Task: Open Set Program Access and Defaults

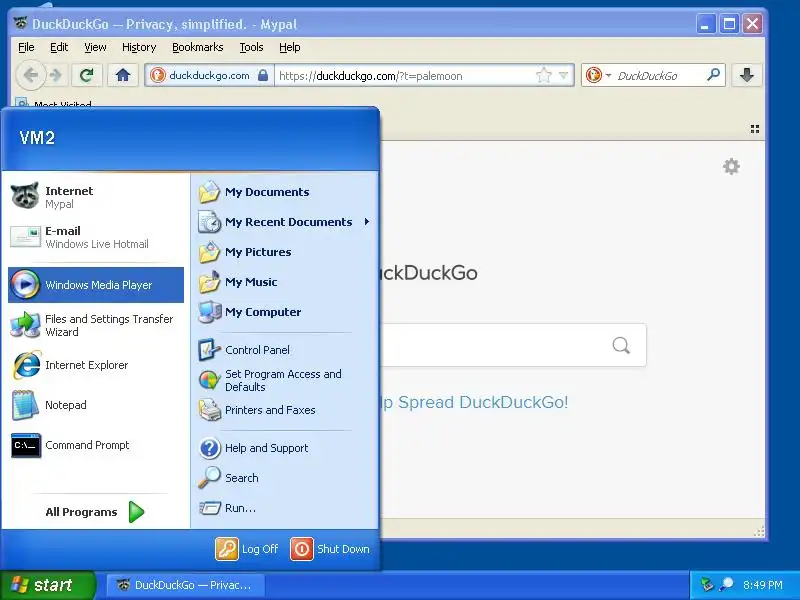Action: point(285,380)
